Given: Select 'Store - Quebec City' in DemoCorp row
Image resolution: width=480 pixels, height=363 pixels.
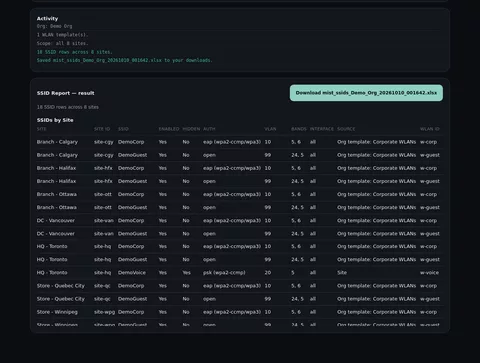Looking at the screenshot, I should (61, 286).
